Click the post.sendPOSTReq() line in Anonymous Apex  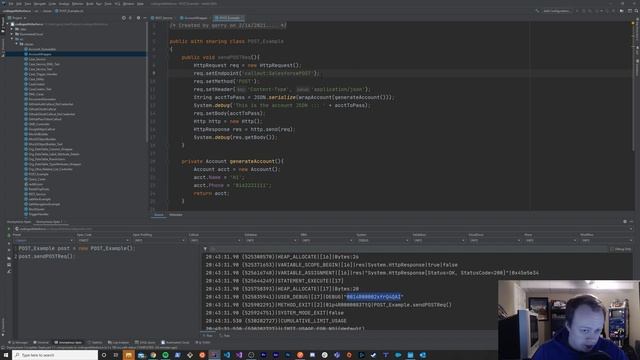(x=47, y=256)
